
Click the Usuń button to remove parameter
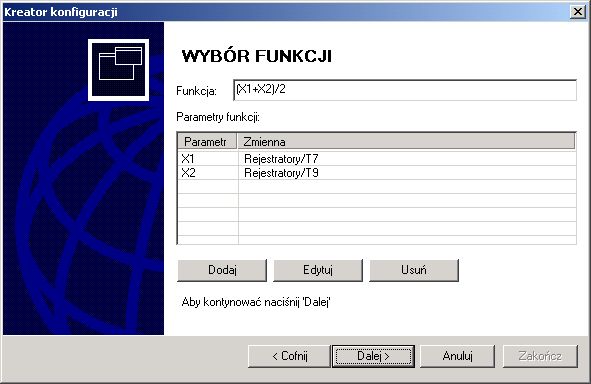(x=414, y=270)
